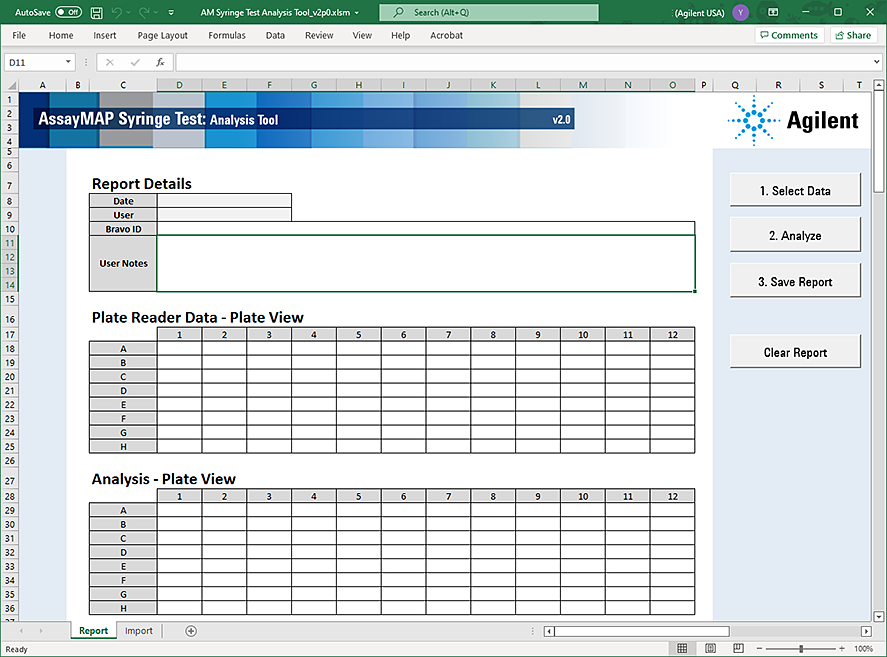887x657 pixels.
Task: Switch to Page Break Preview icon
Action: click(738, 649)
